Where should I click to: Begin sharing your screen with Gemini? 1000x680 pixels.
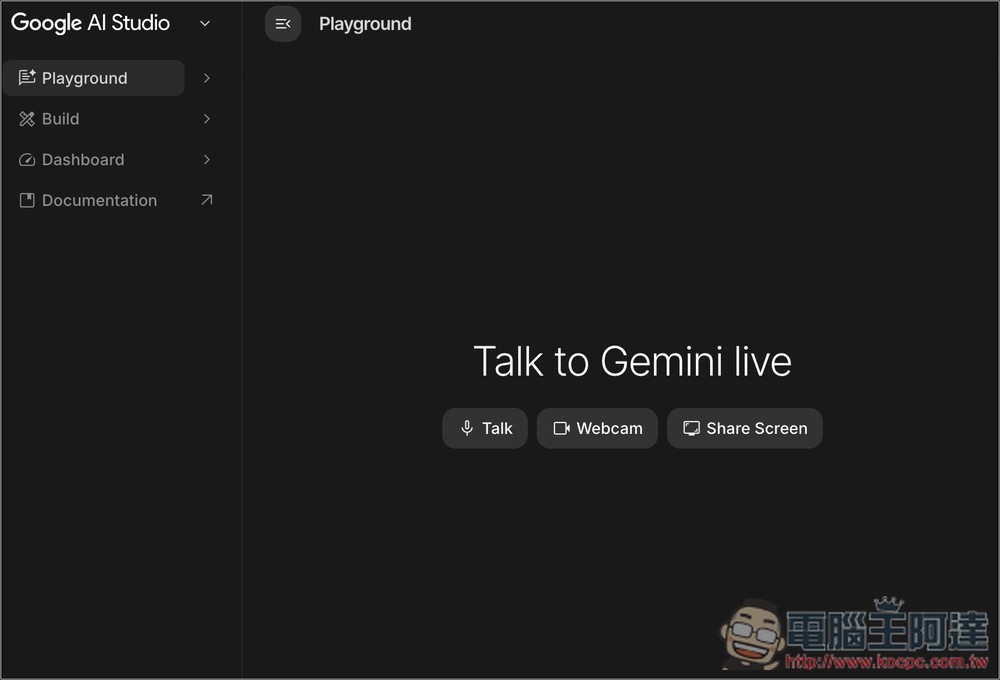[x=744, y=428]
